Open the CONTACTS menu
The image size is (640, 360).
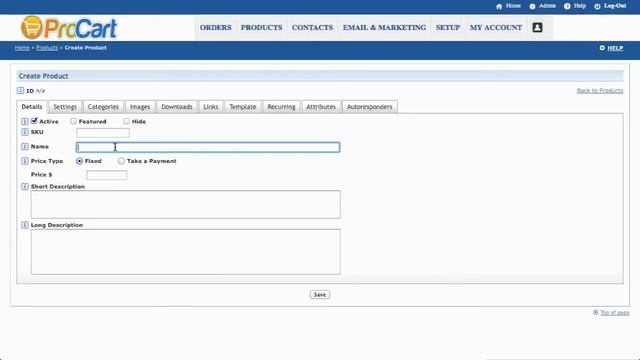tap(312, 28)
